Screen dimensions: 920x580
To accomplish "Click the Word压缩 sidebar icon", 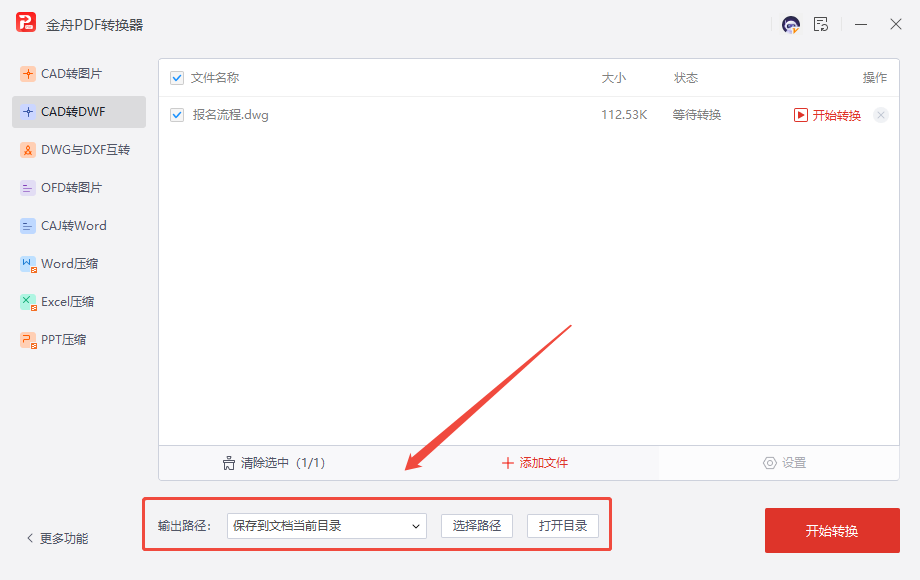I will pyautogui.click(x=28, y=264).
